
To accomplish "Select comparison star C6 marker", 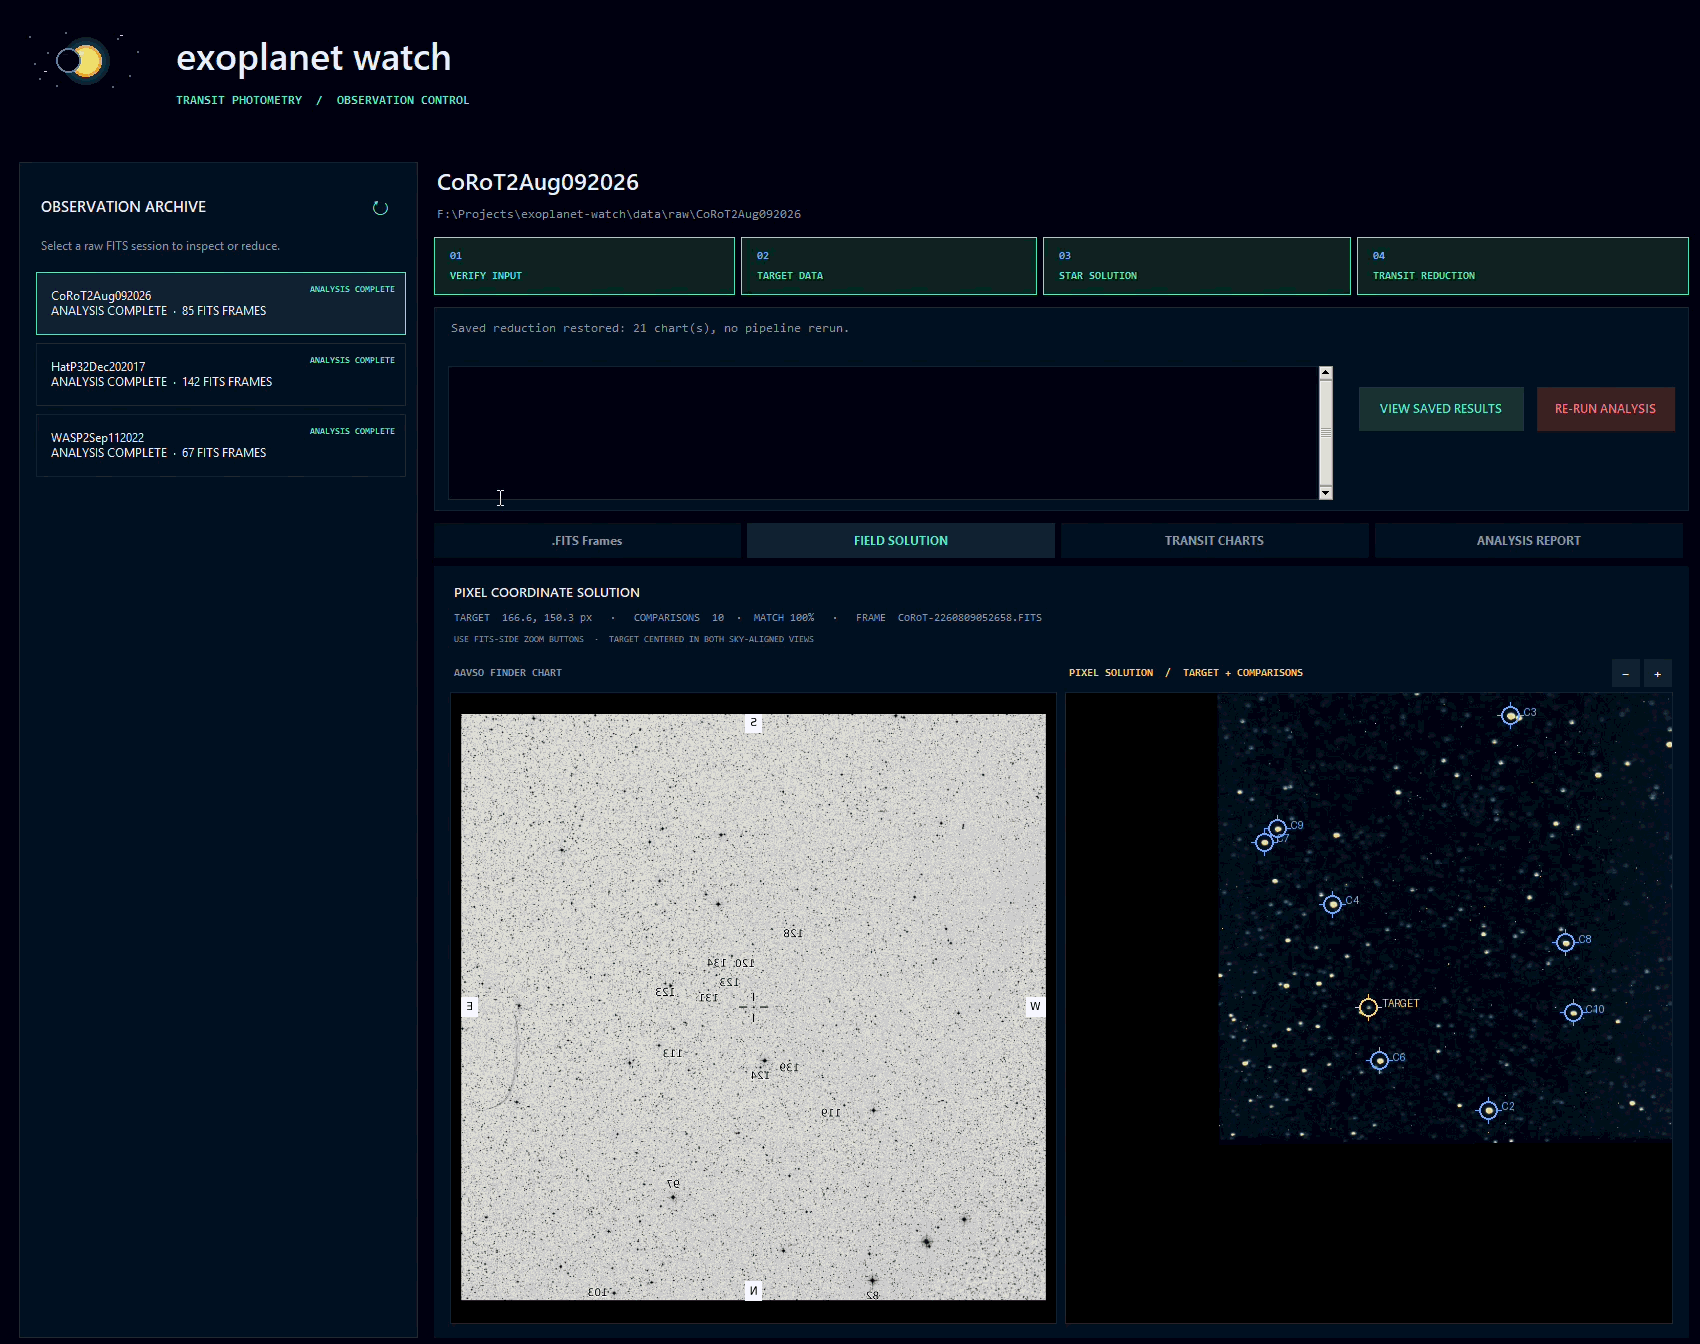I will click(x=1379, y=1060).
